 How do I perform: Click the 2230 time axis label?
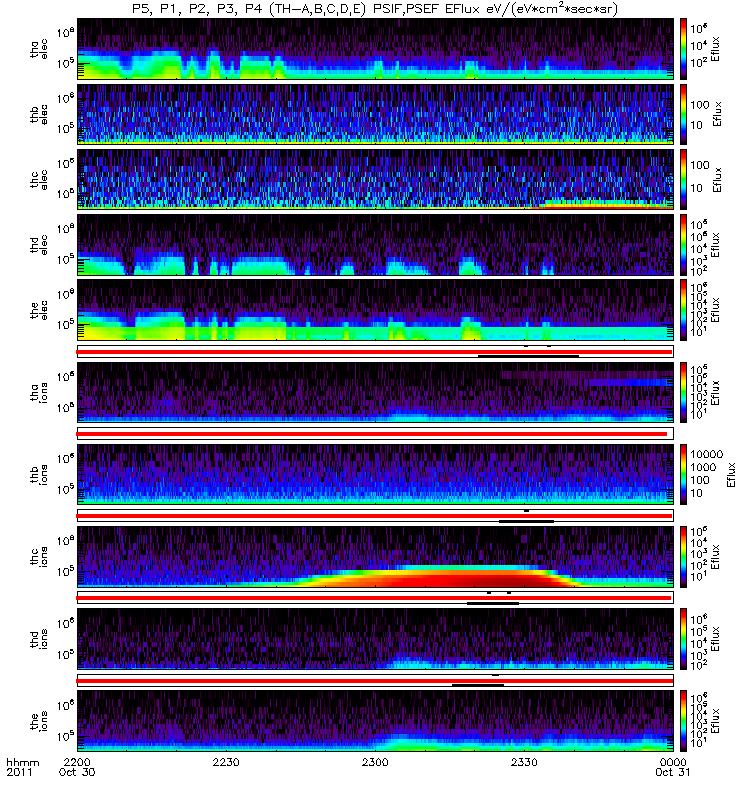(x=226, y=762)
